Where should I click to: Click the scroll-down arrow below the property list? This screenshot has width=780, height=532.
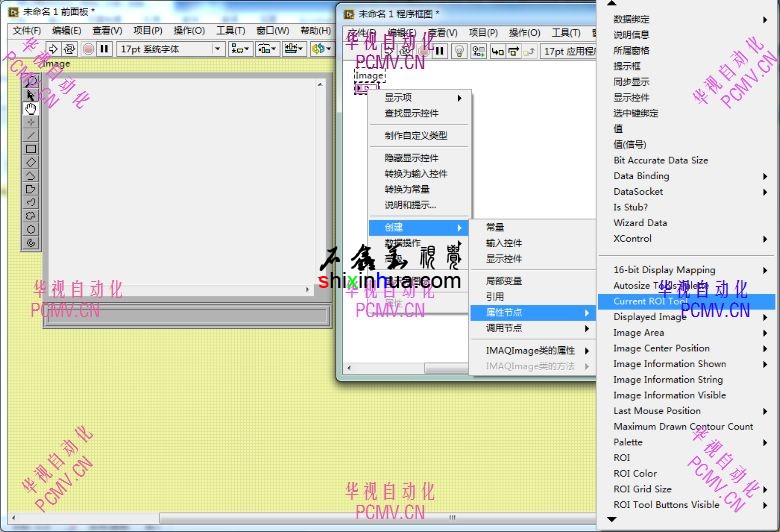click(x=612, y=520)
